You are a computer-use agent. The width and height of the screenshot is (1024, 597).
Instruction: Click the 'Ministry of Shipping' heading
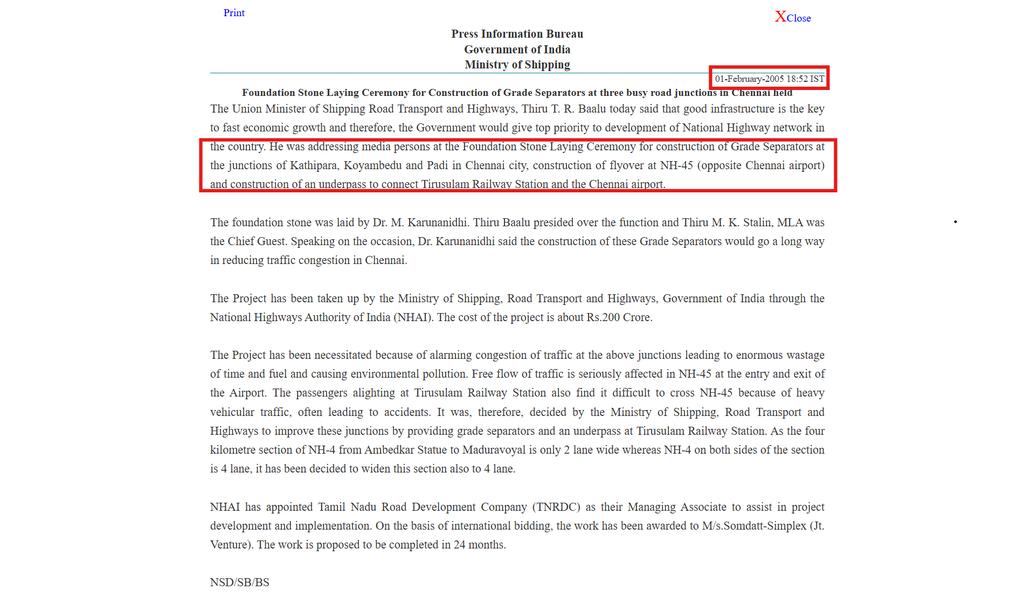pos(517,65)
